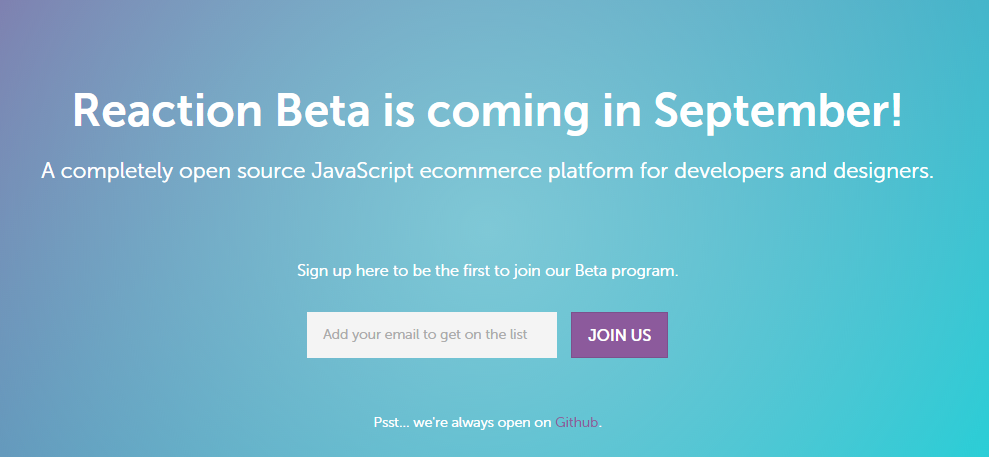This screenshot has width=989, height=457.
Task: Click the word "completely" in the subtitle
Action: (x=117, y=171)
